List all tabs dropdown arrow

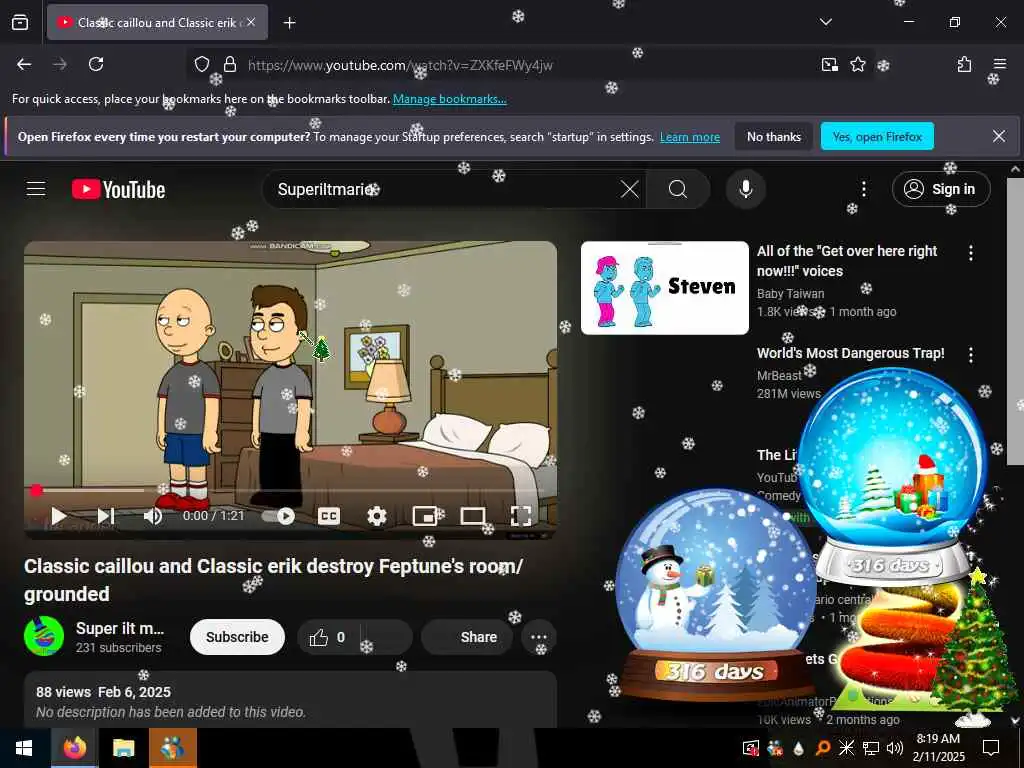coord(825,22)
